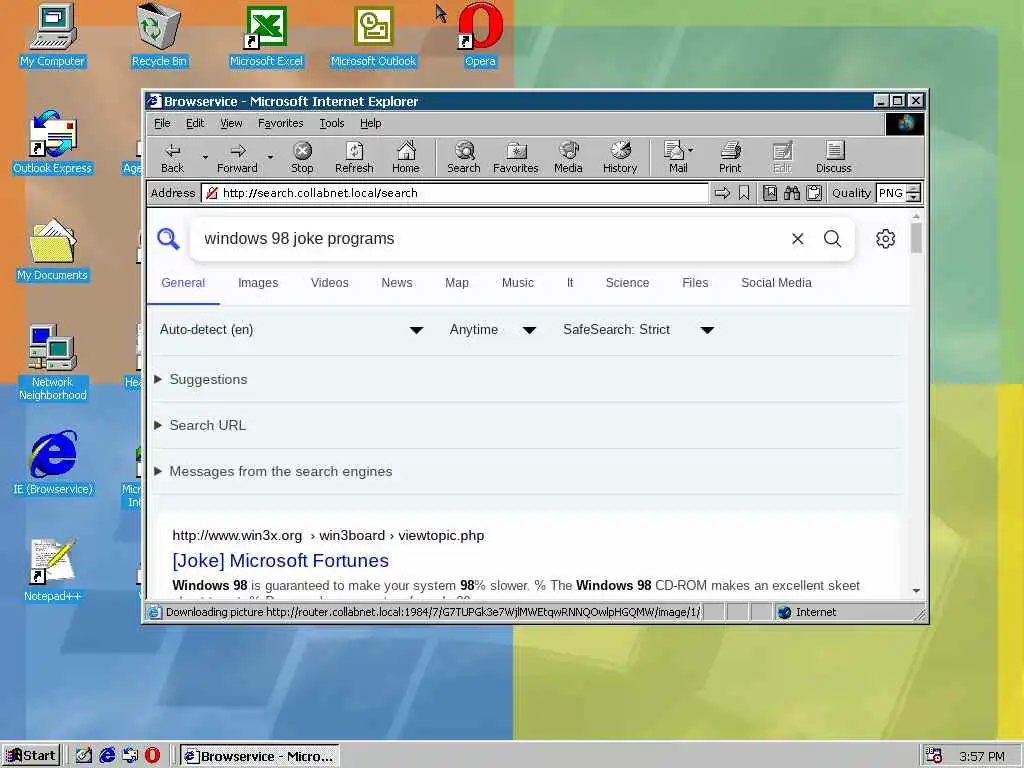Open search preferences with the gear icon

(x=886, y=239)
